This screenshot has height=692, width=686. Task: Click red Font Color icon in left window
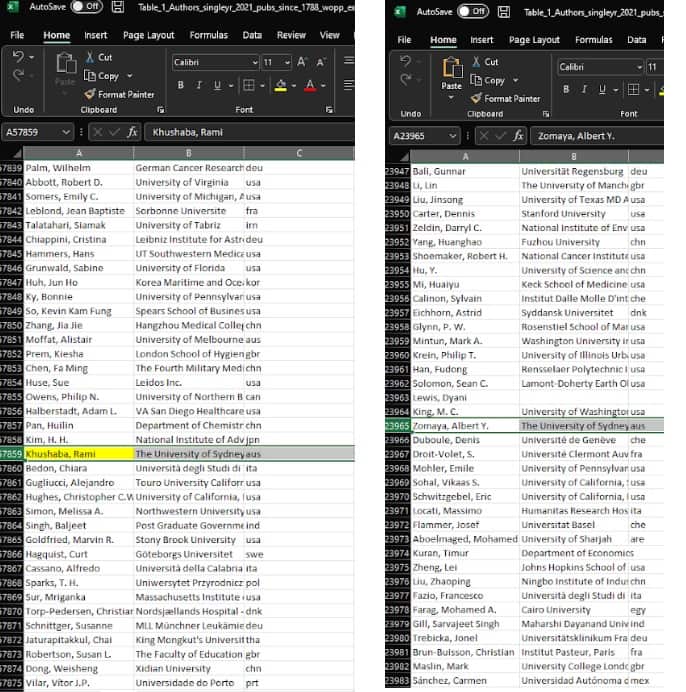(x=310, y=85)
